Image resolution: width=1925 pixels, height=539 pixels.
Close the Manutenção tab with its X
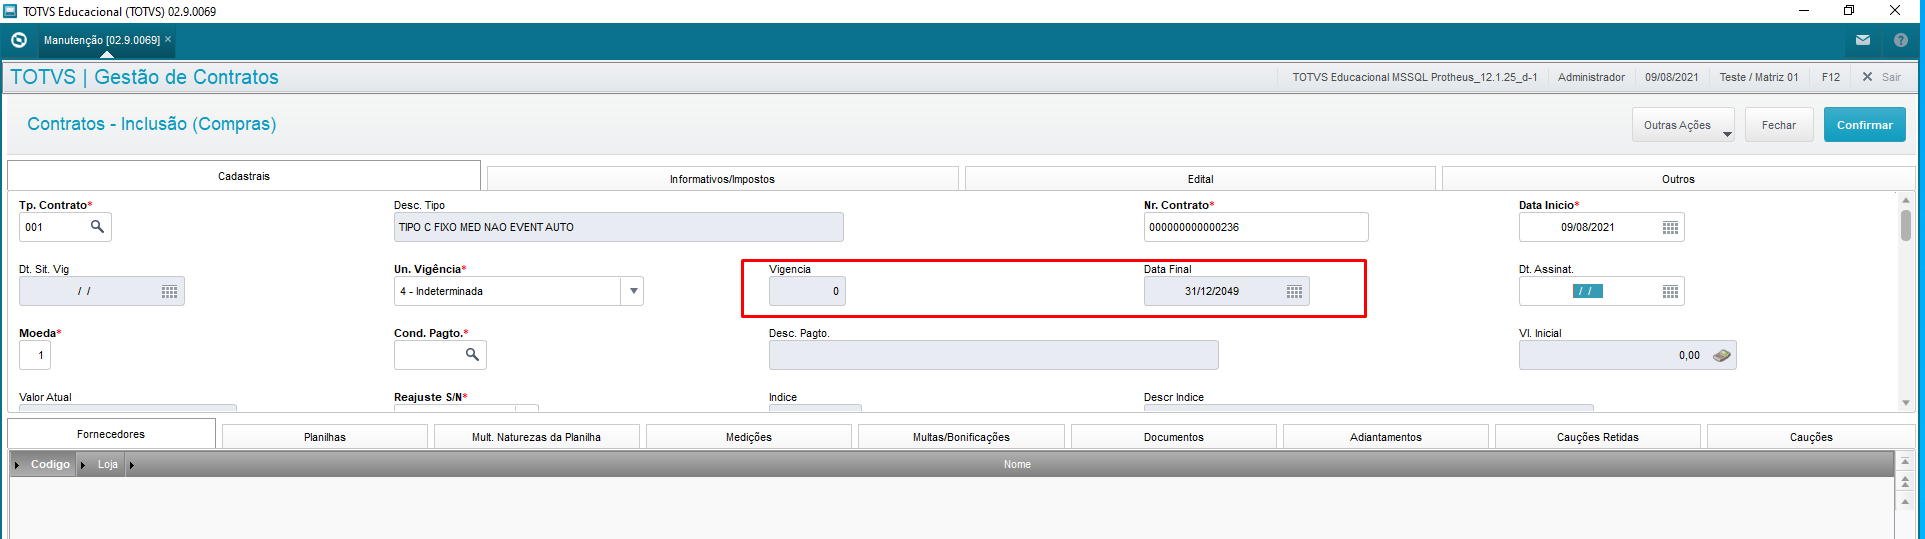click(x=168, y=40)
